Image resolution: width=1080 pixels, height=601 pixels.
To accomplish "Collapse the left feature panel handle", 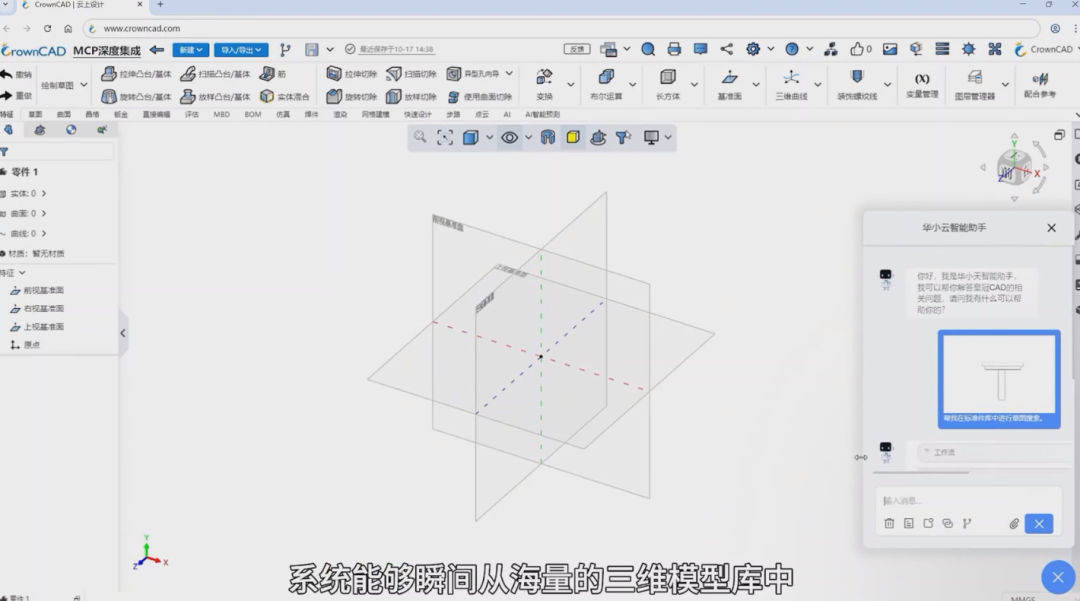I will point(123,333).
